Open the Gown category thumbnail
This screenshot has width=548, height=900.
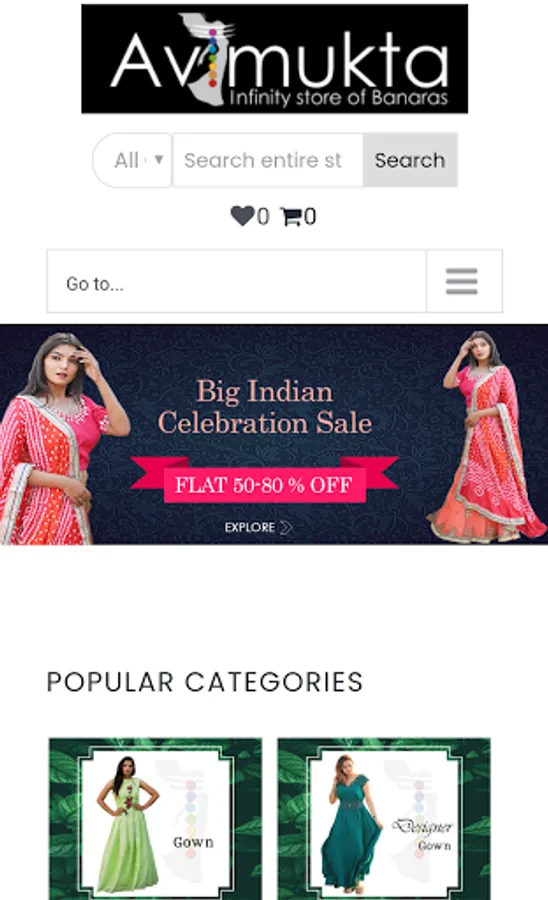point(156,818)
